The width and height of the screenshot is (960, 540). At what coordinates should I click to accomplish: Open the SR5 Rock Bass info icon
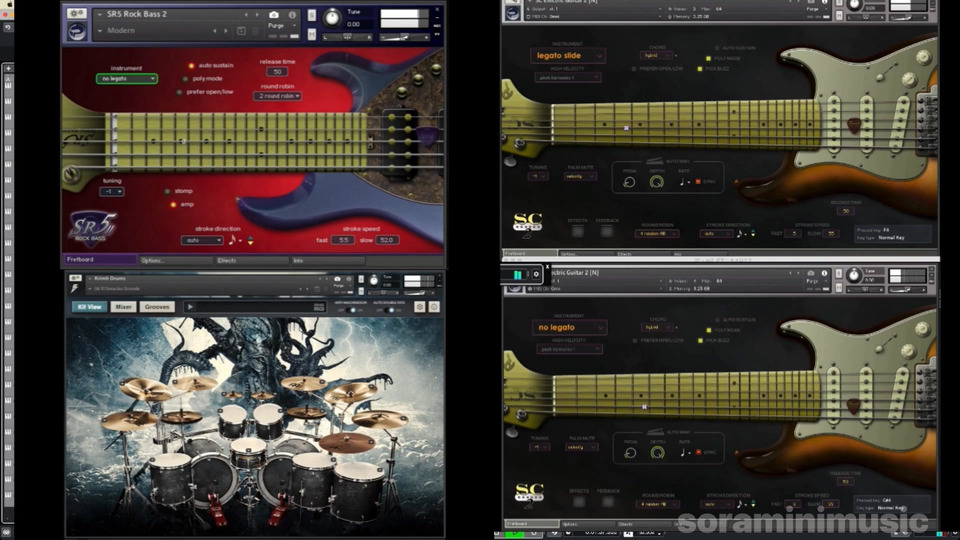[292, 15]
